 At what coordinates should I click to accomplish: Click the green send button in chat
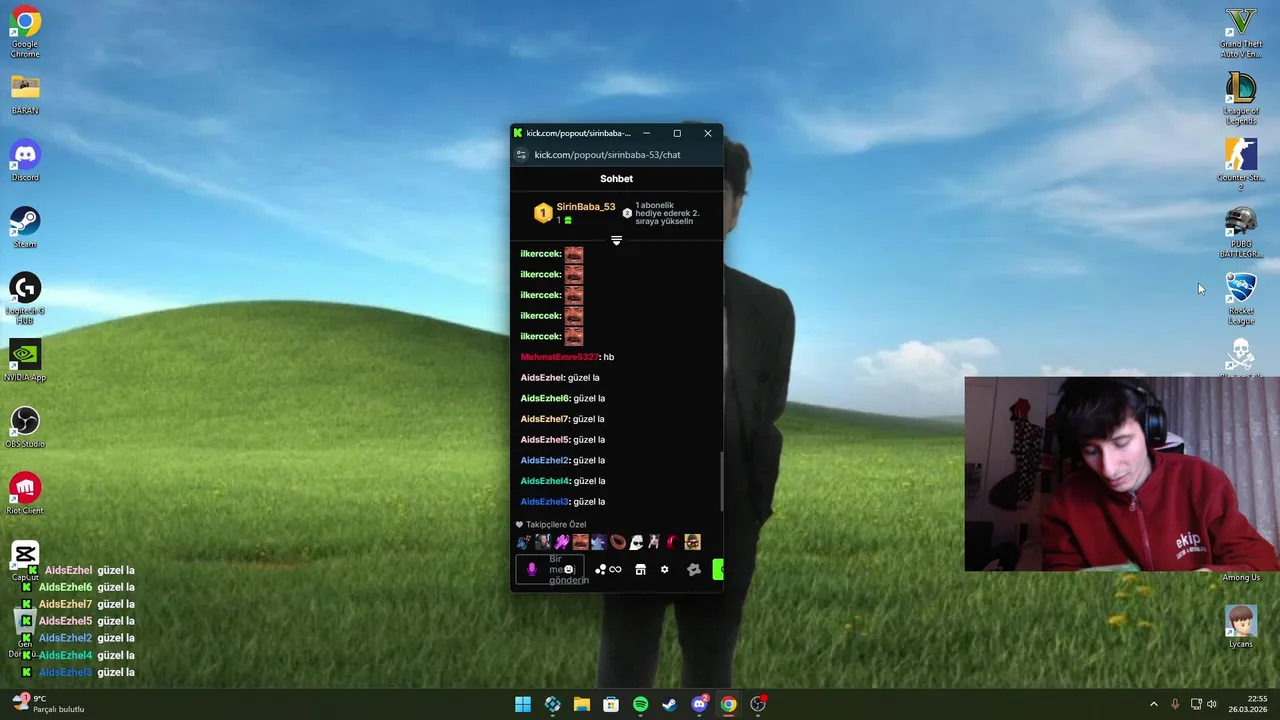(718, 569)
